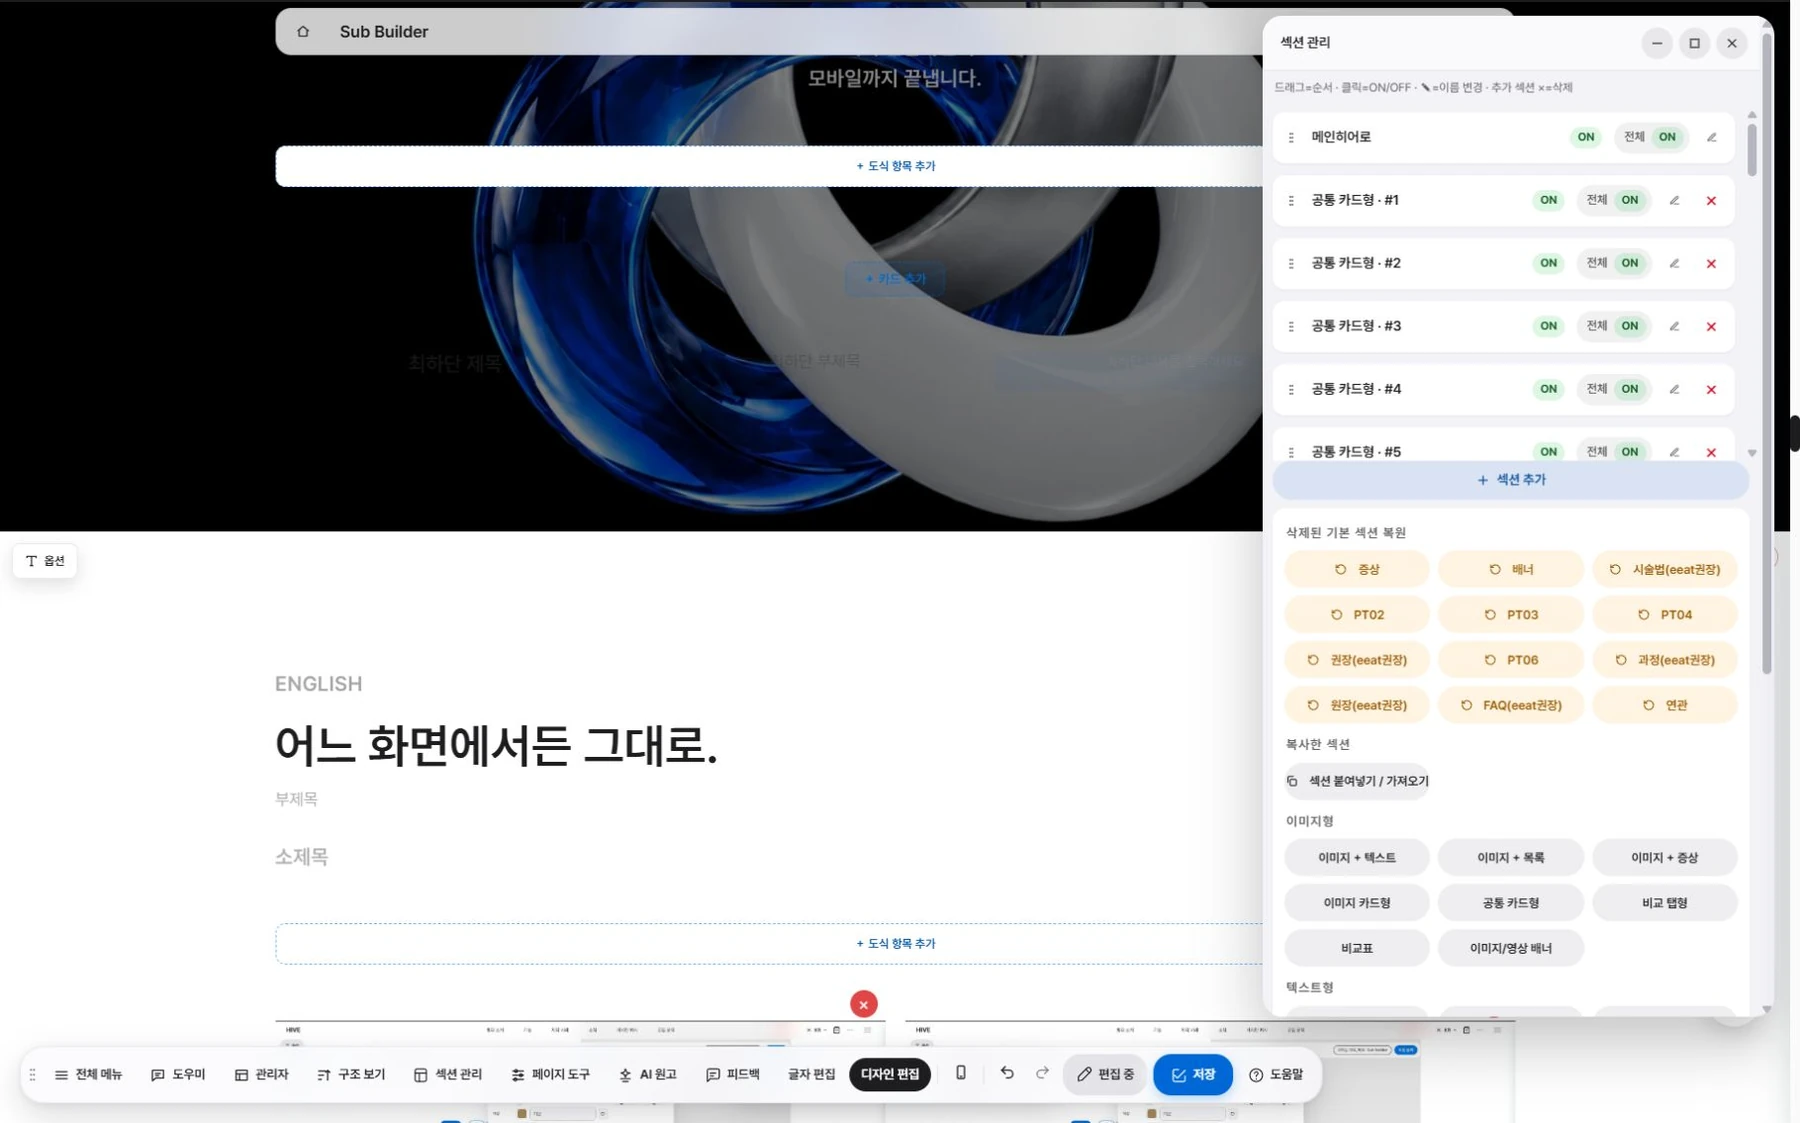Click section list scrollbar down arrow
The width and height of the screenshot is (1800, 1123).
click(1752, 453)
